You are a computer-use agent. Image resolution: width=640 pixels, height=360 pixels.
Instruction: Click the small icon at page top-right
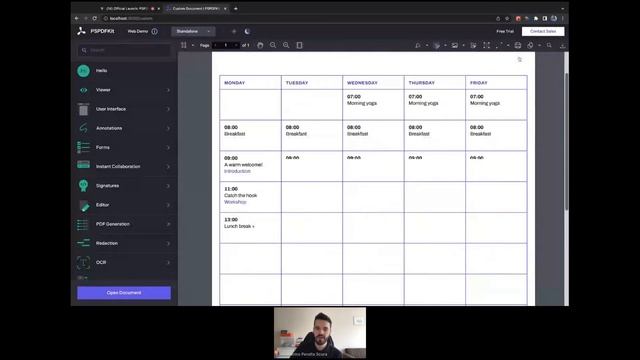(x=520, y=60)
